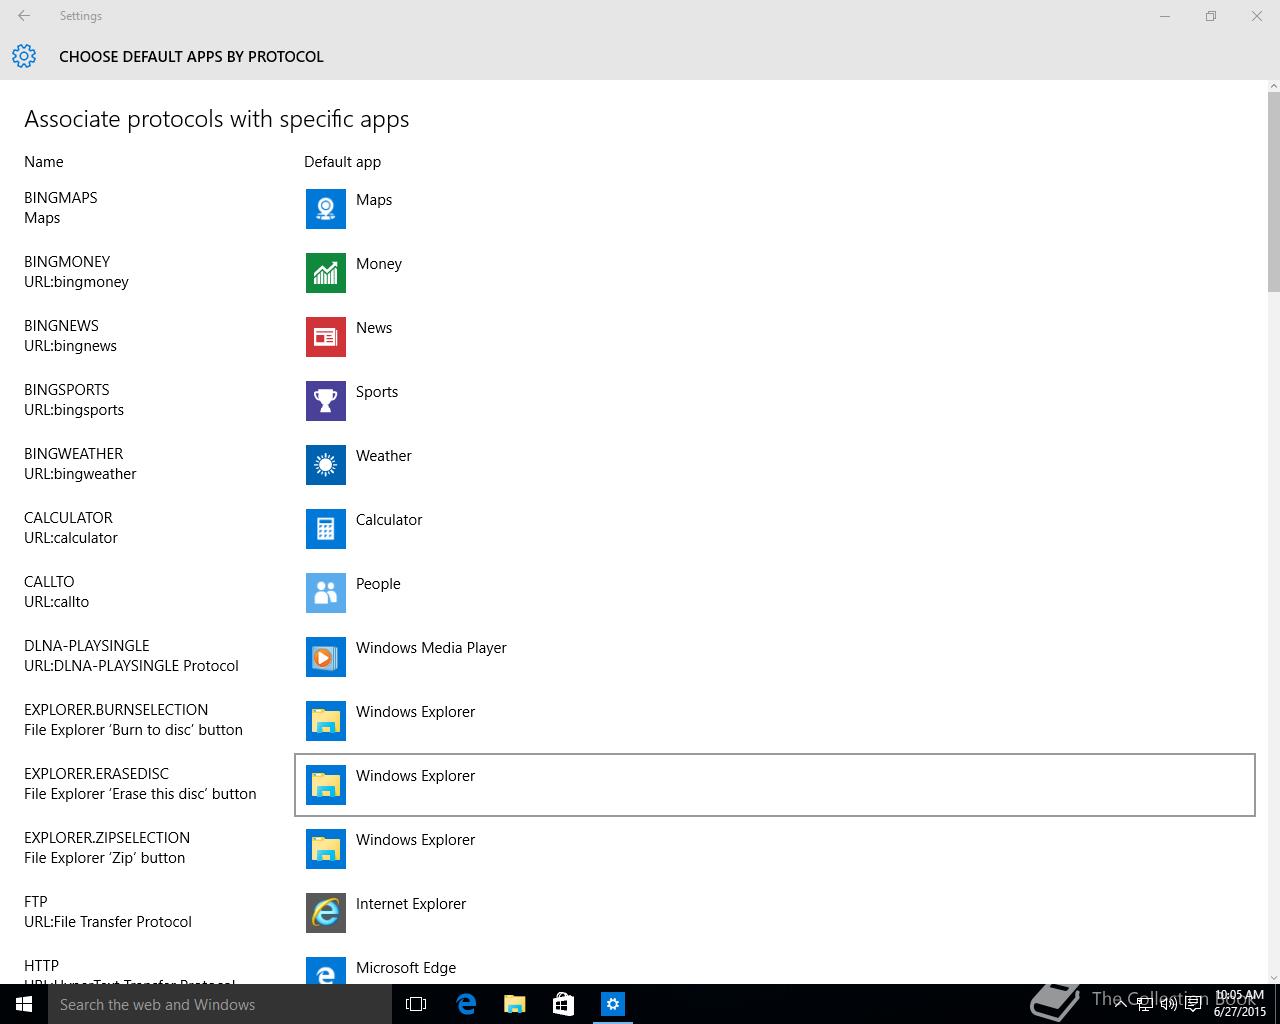Click the Search the web and Windows box
The height and width of the screenshot is (1024, 1280).
click(222, 1004)
